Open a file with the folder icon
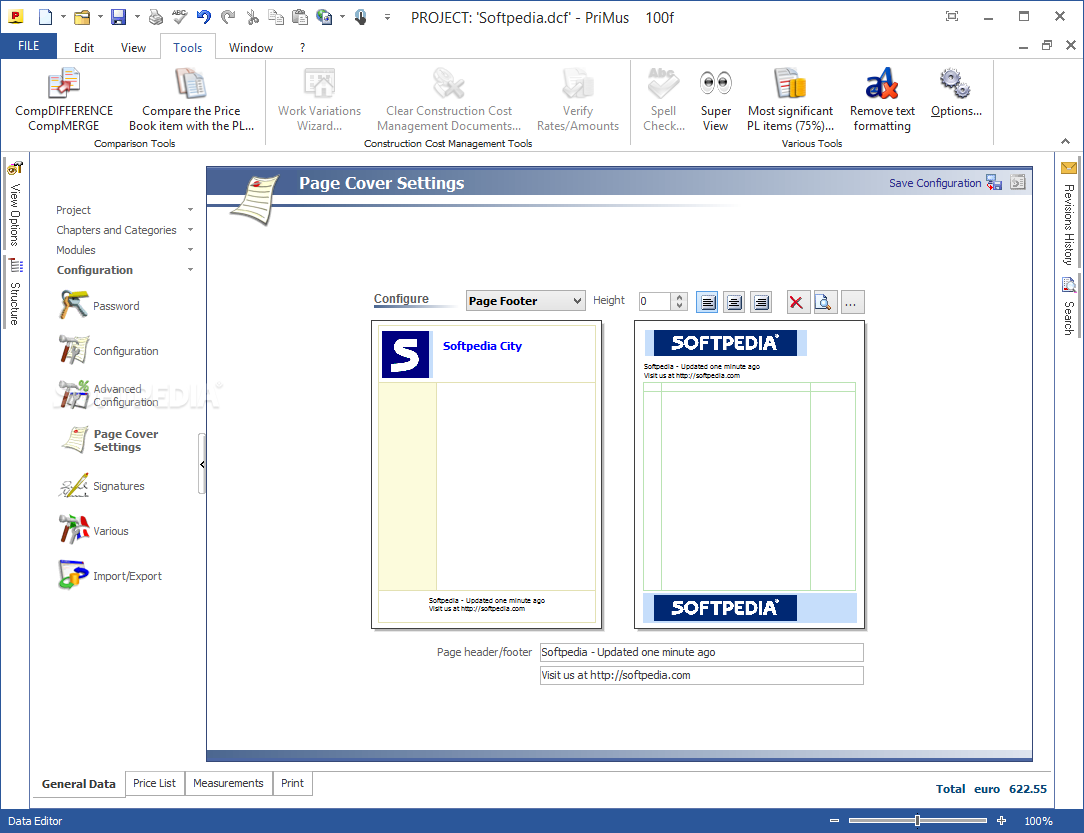 (x=82, y=17)
